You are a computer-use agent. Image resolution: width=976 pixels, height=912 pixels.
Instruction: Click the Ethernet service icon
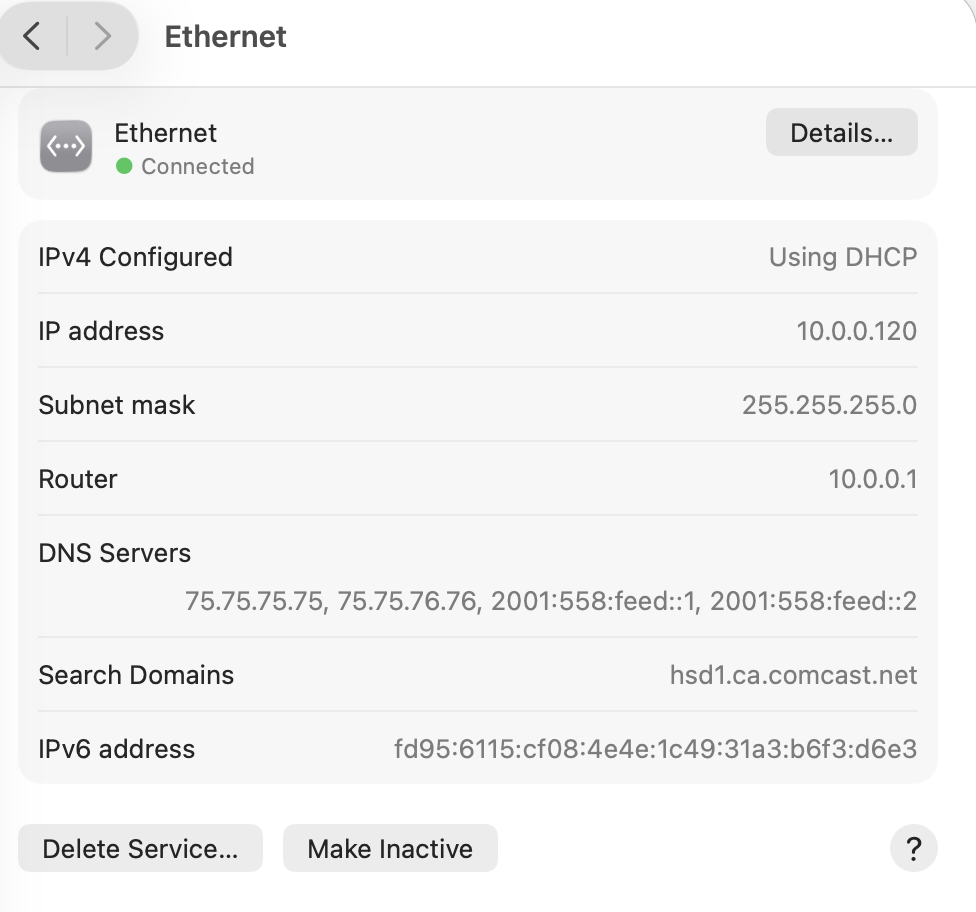pyautogui.click(x=66, y=146)
